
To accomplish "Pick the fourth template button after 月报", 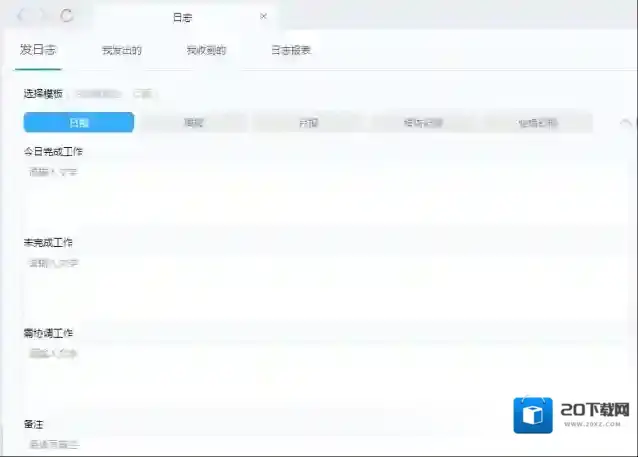I will [423, 122].
